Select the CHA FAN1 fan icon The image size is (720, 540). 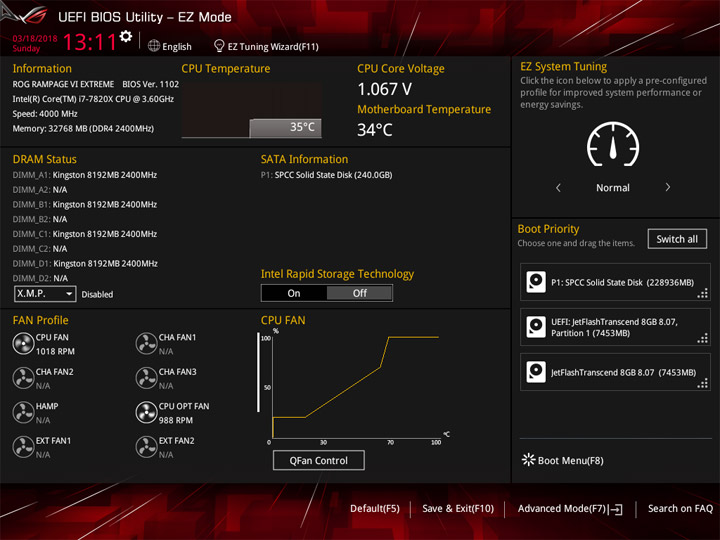pyautogui.click(x=146, y=343)
